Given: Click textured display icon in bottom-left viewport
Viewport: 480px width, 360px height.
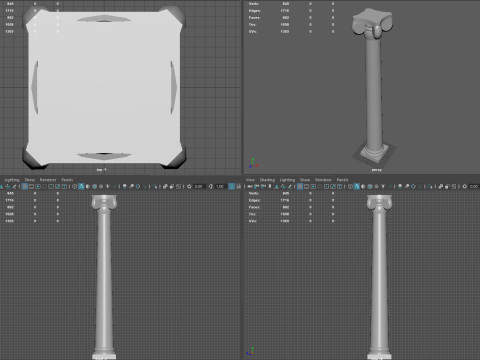Looking at the screenshot, I should pyautogui.click(x=101, y=187).
